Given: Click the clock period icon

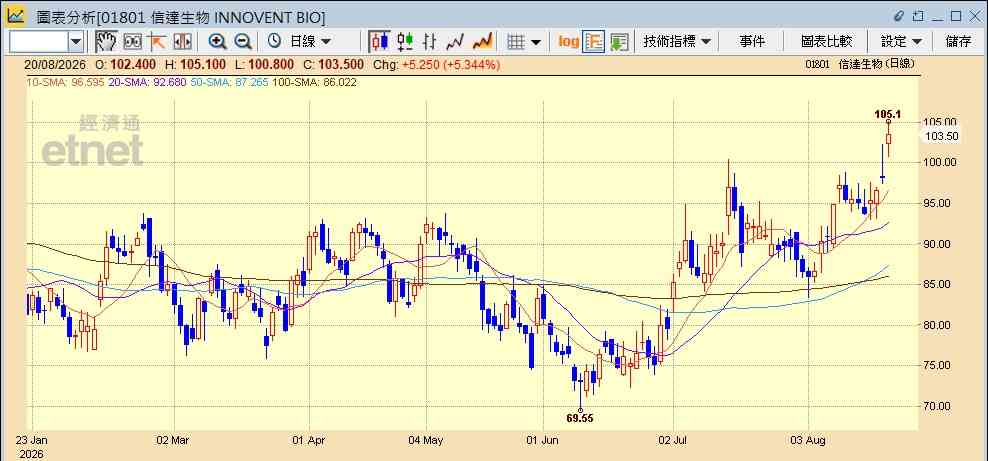Looking at the screenshot, I should pyautogui.click(x=274, y=42).
